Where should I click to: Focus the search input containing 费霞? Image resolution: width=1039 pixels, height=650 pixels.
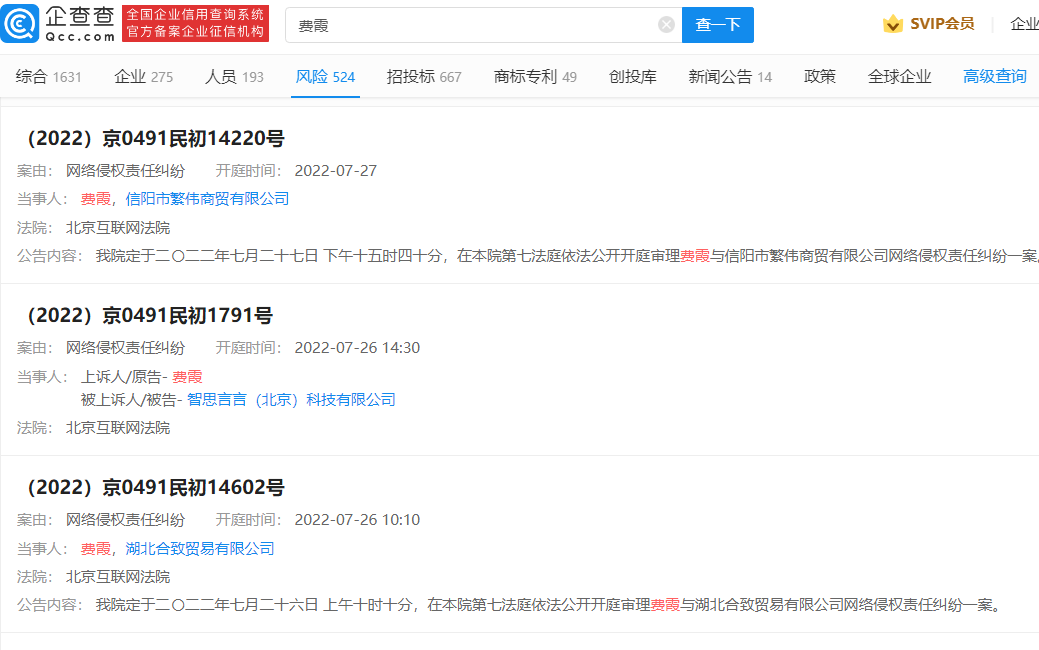484,25
